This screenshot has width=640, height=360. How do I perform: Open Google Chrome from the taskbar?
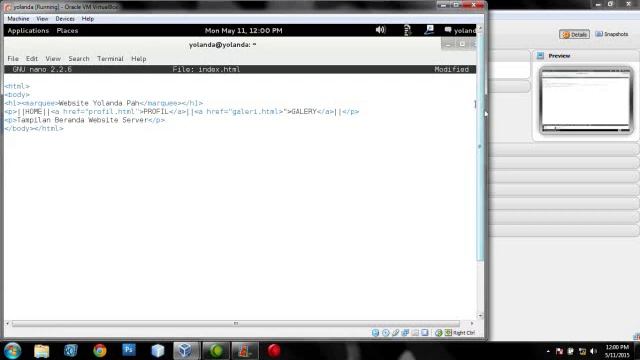100,351
